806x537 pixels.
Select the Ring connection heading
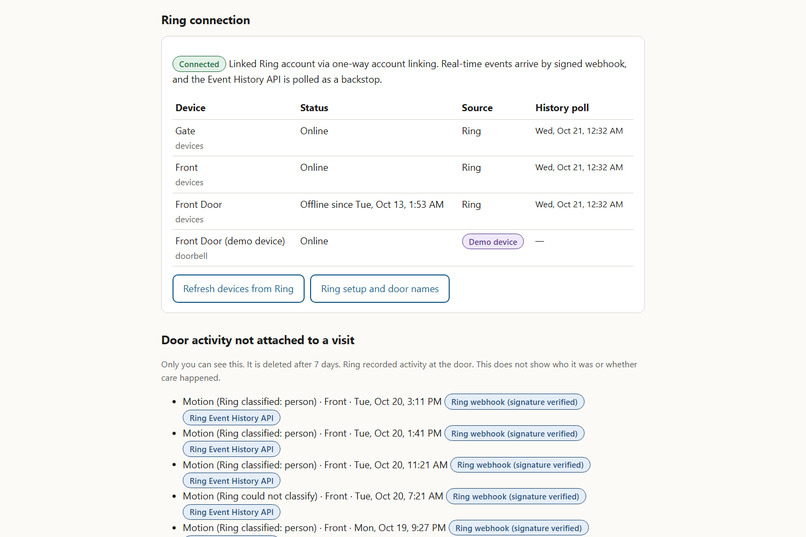tap(206, 20)
